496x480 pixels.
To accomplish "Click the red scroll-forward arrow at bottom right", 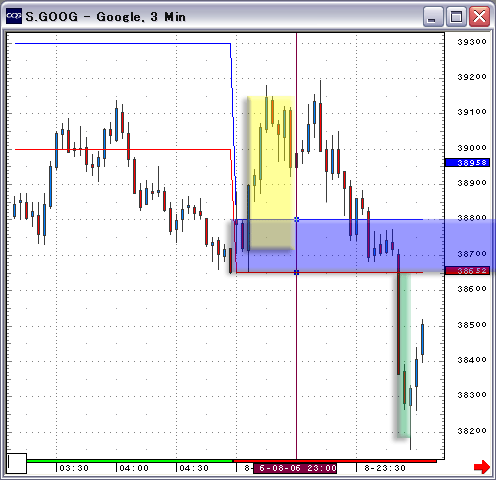I will click(x=482, y=466).
